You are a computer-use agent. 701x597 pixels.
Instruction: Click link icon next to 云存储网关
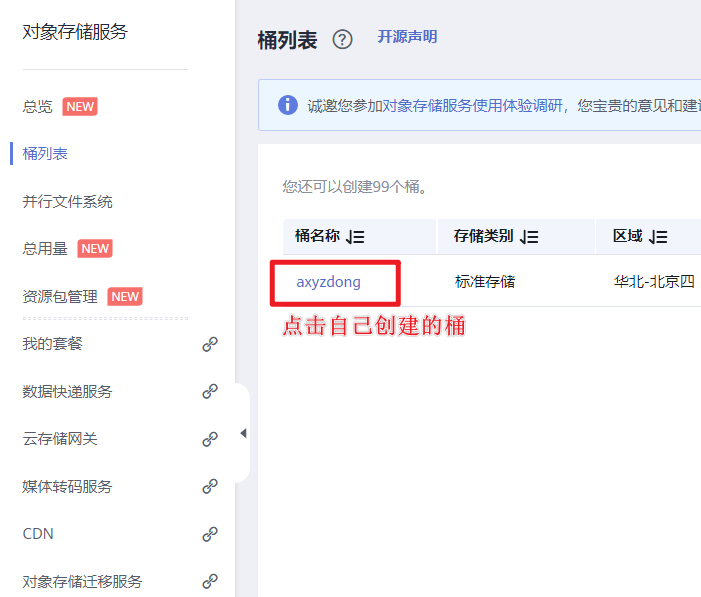point(210,439)
